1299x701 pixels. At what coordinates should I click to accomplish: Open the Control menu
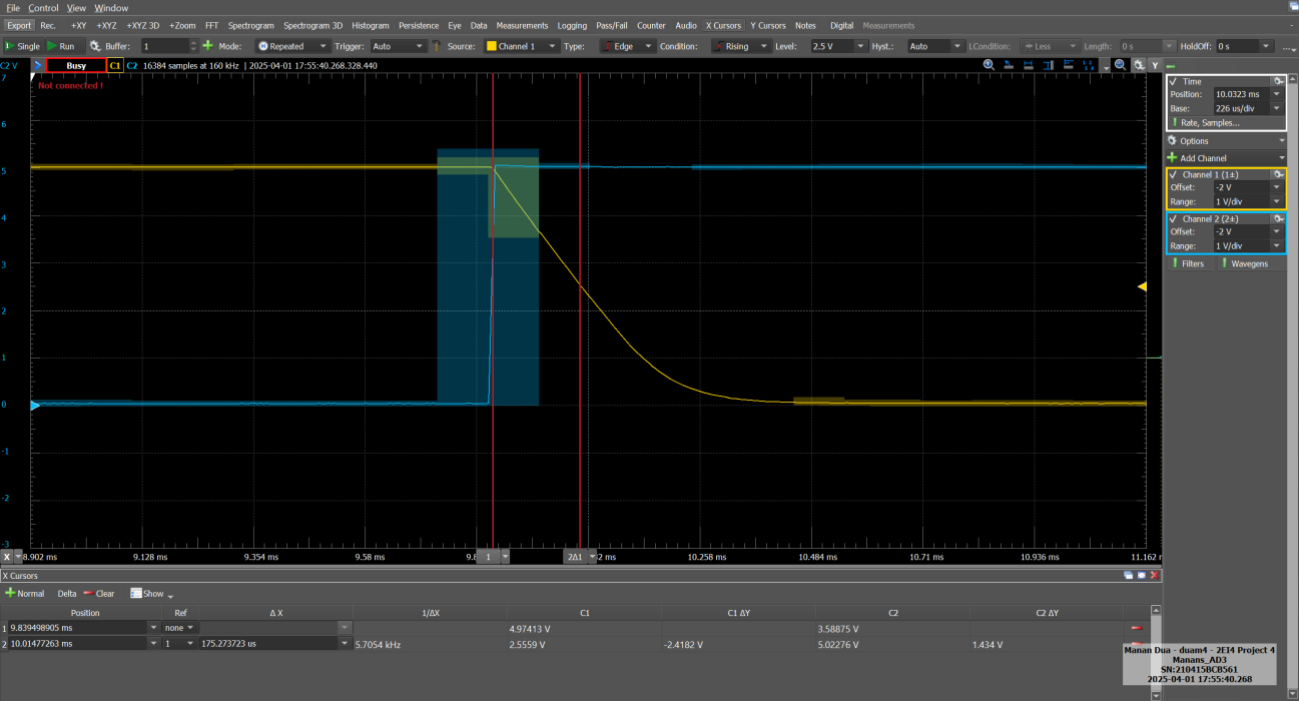(x=43, y=7)
